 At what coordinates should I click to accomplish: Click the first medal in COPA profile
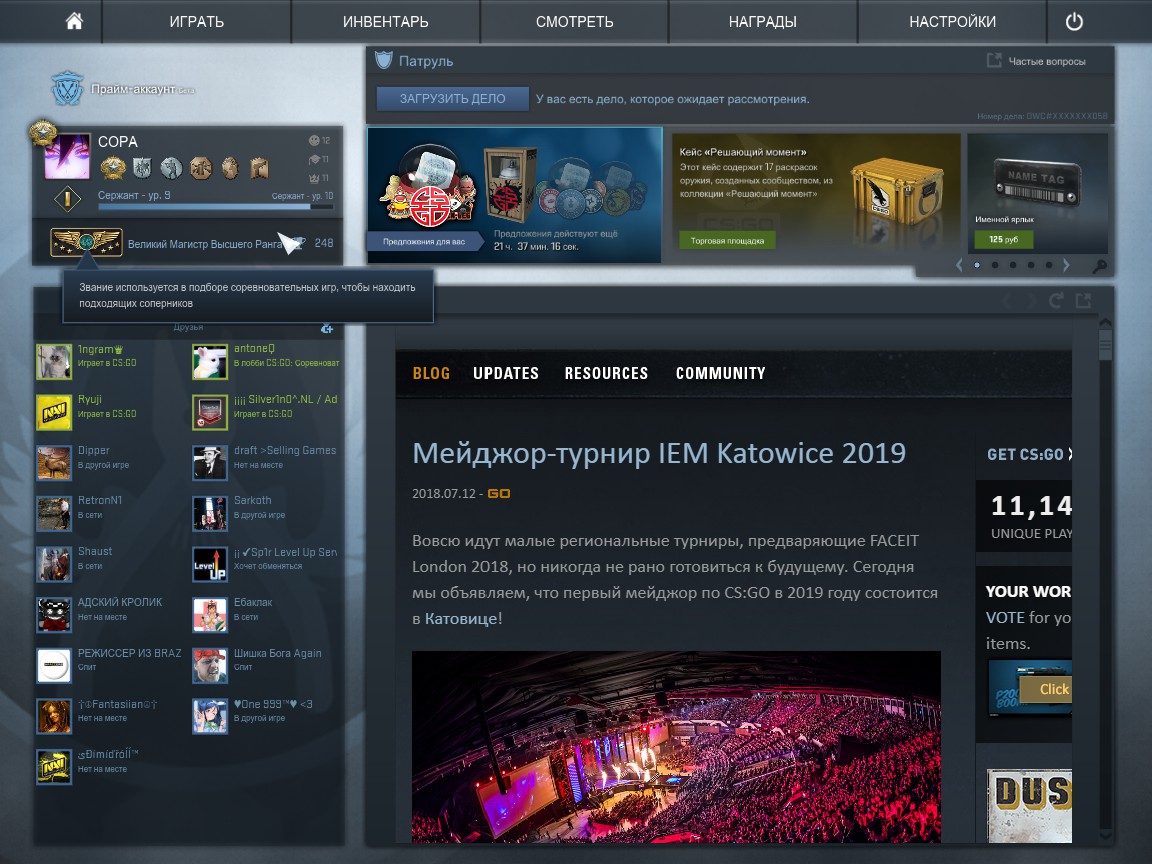point(113,168)
